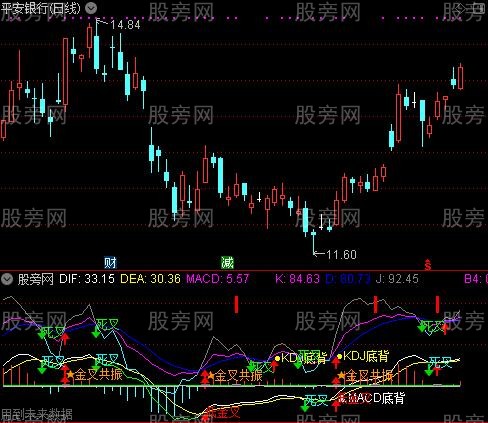488x423 pixels.
Task: Select the 平安银行(日线) chart title
Action: point(41,8)
